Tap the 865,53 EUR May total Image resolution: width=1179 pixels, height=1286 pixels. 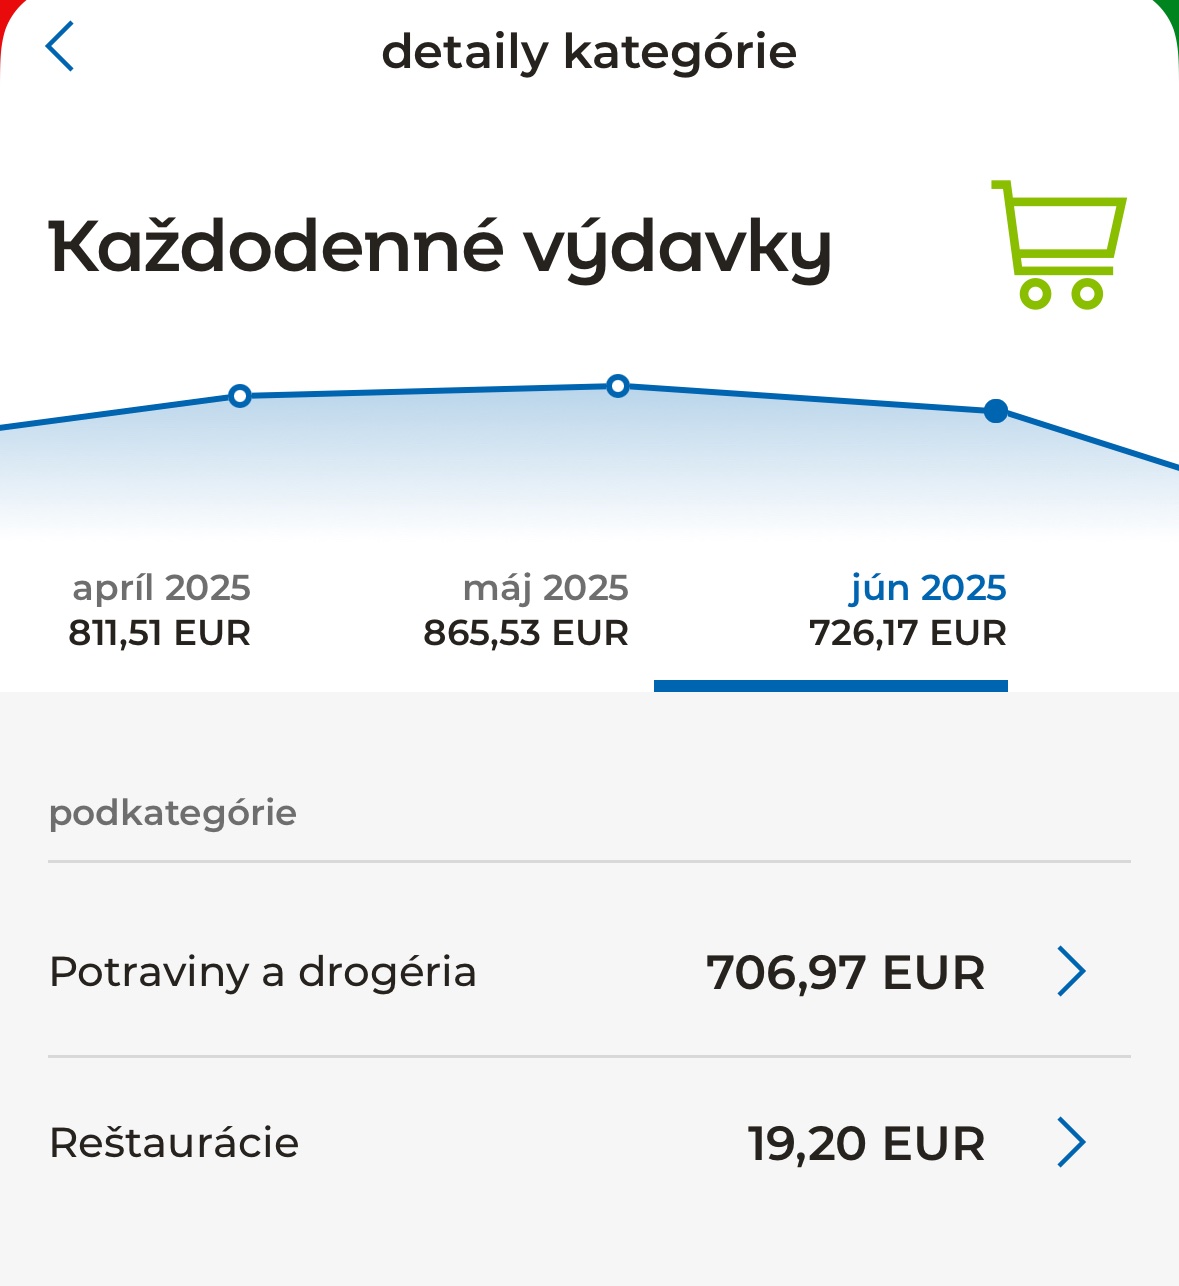pos(526,633)
